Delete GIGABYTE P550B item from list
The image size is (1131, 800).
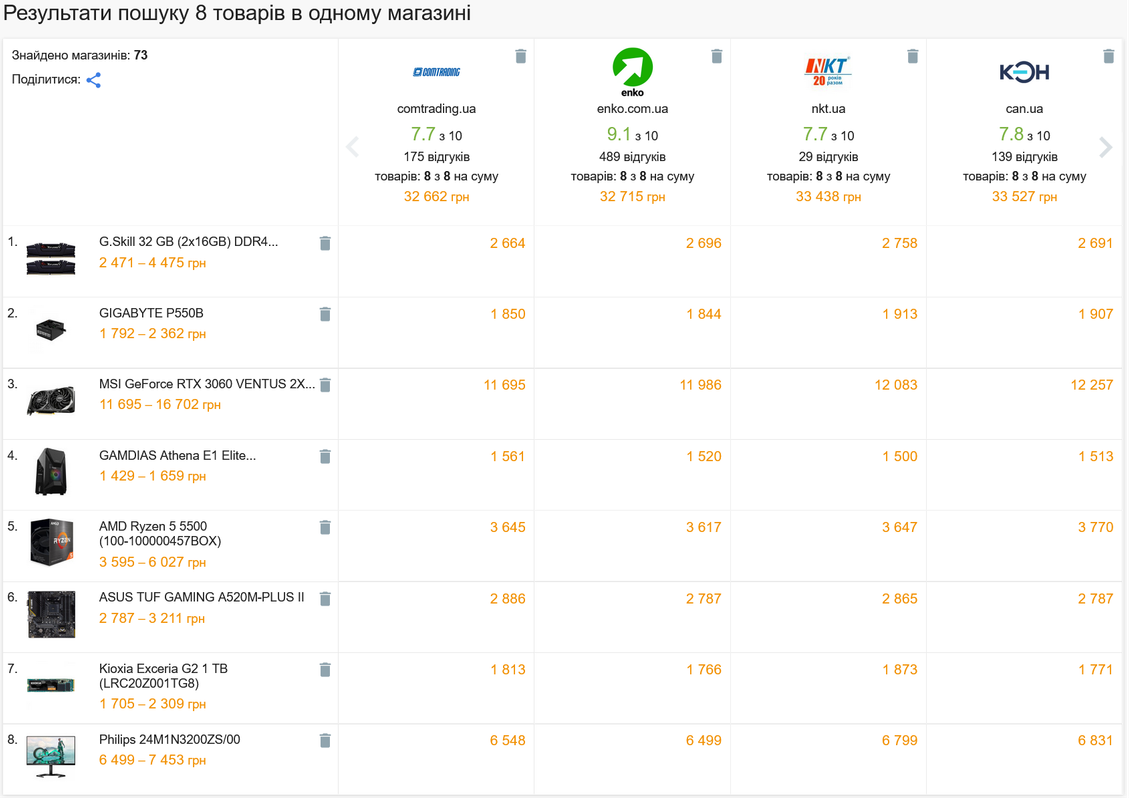click(325, 315)
